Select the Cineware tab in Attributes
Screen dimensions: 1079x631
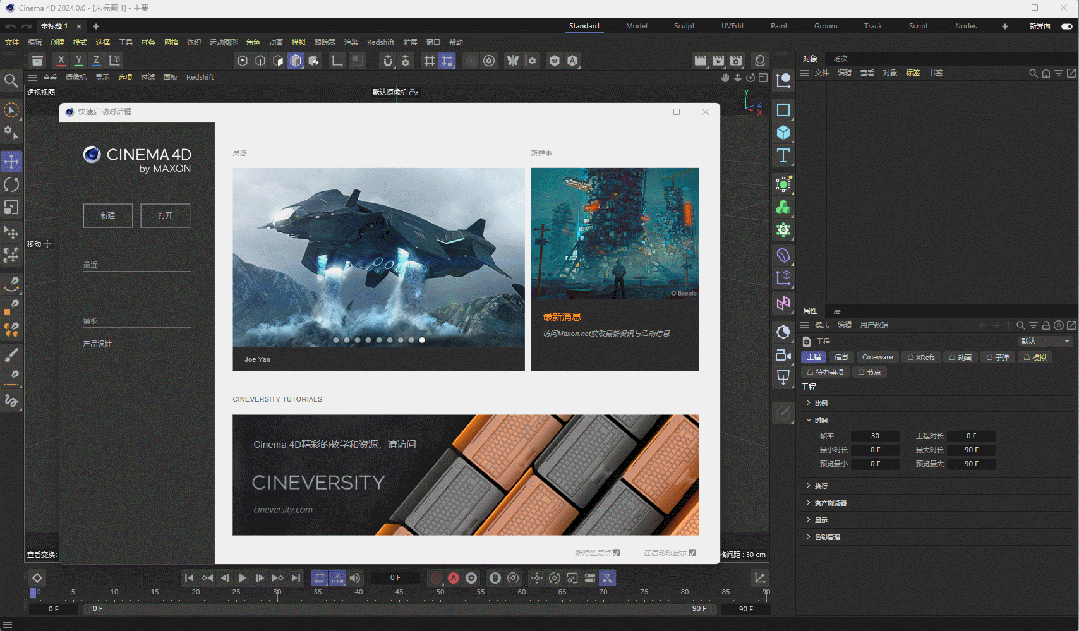click(x=877, y=357)
